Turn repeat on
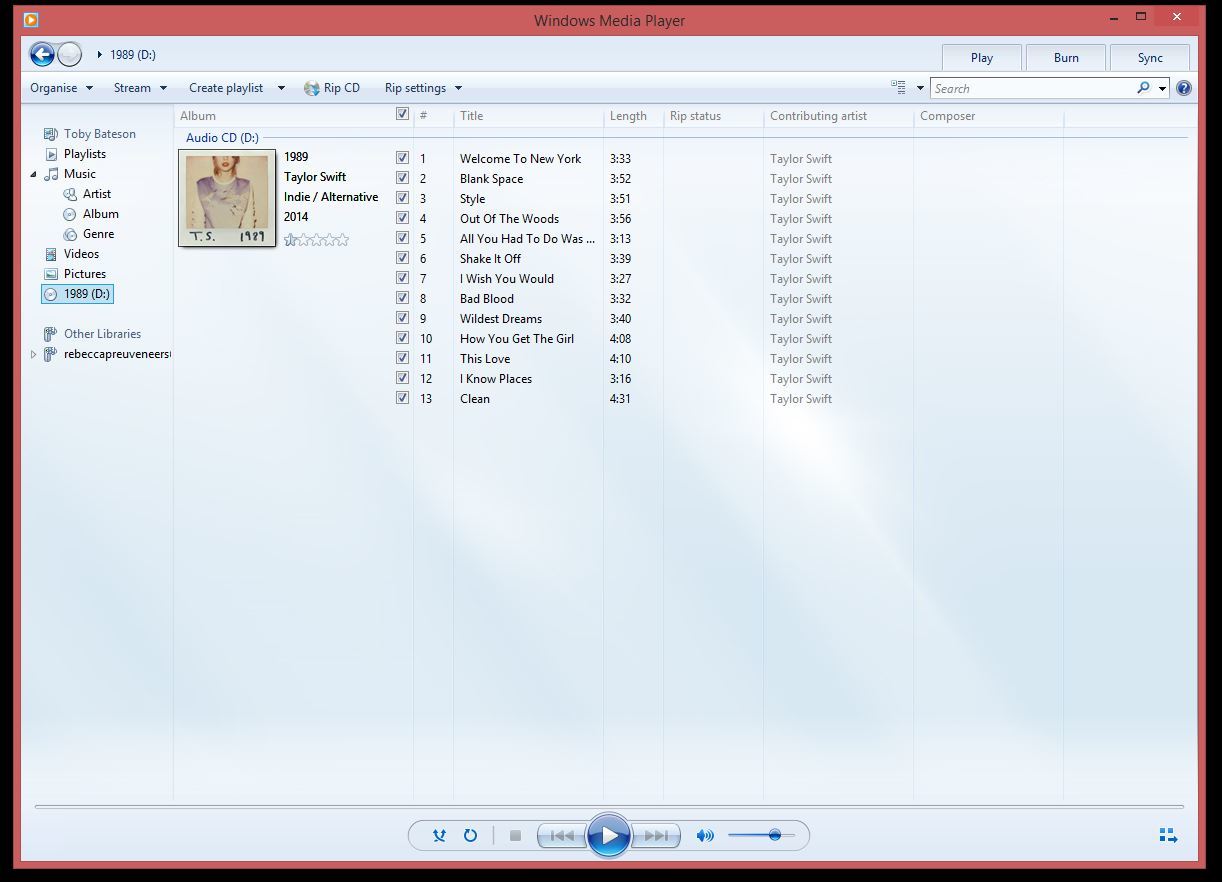The height and width of the screenshot is (882, 1222). point(470,835)
